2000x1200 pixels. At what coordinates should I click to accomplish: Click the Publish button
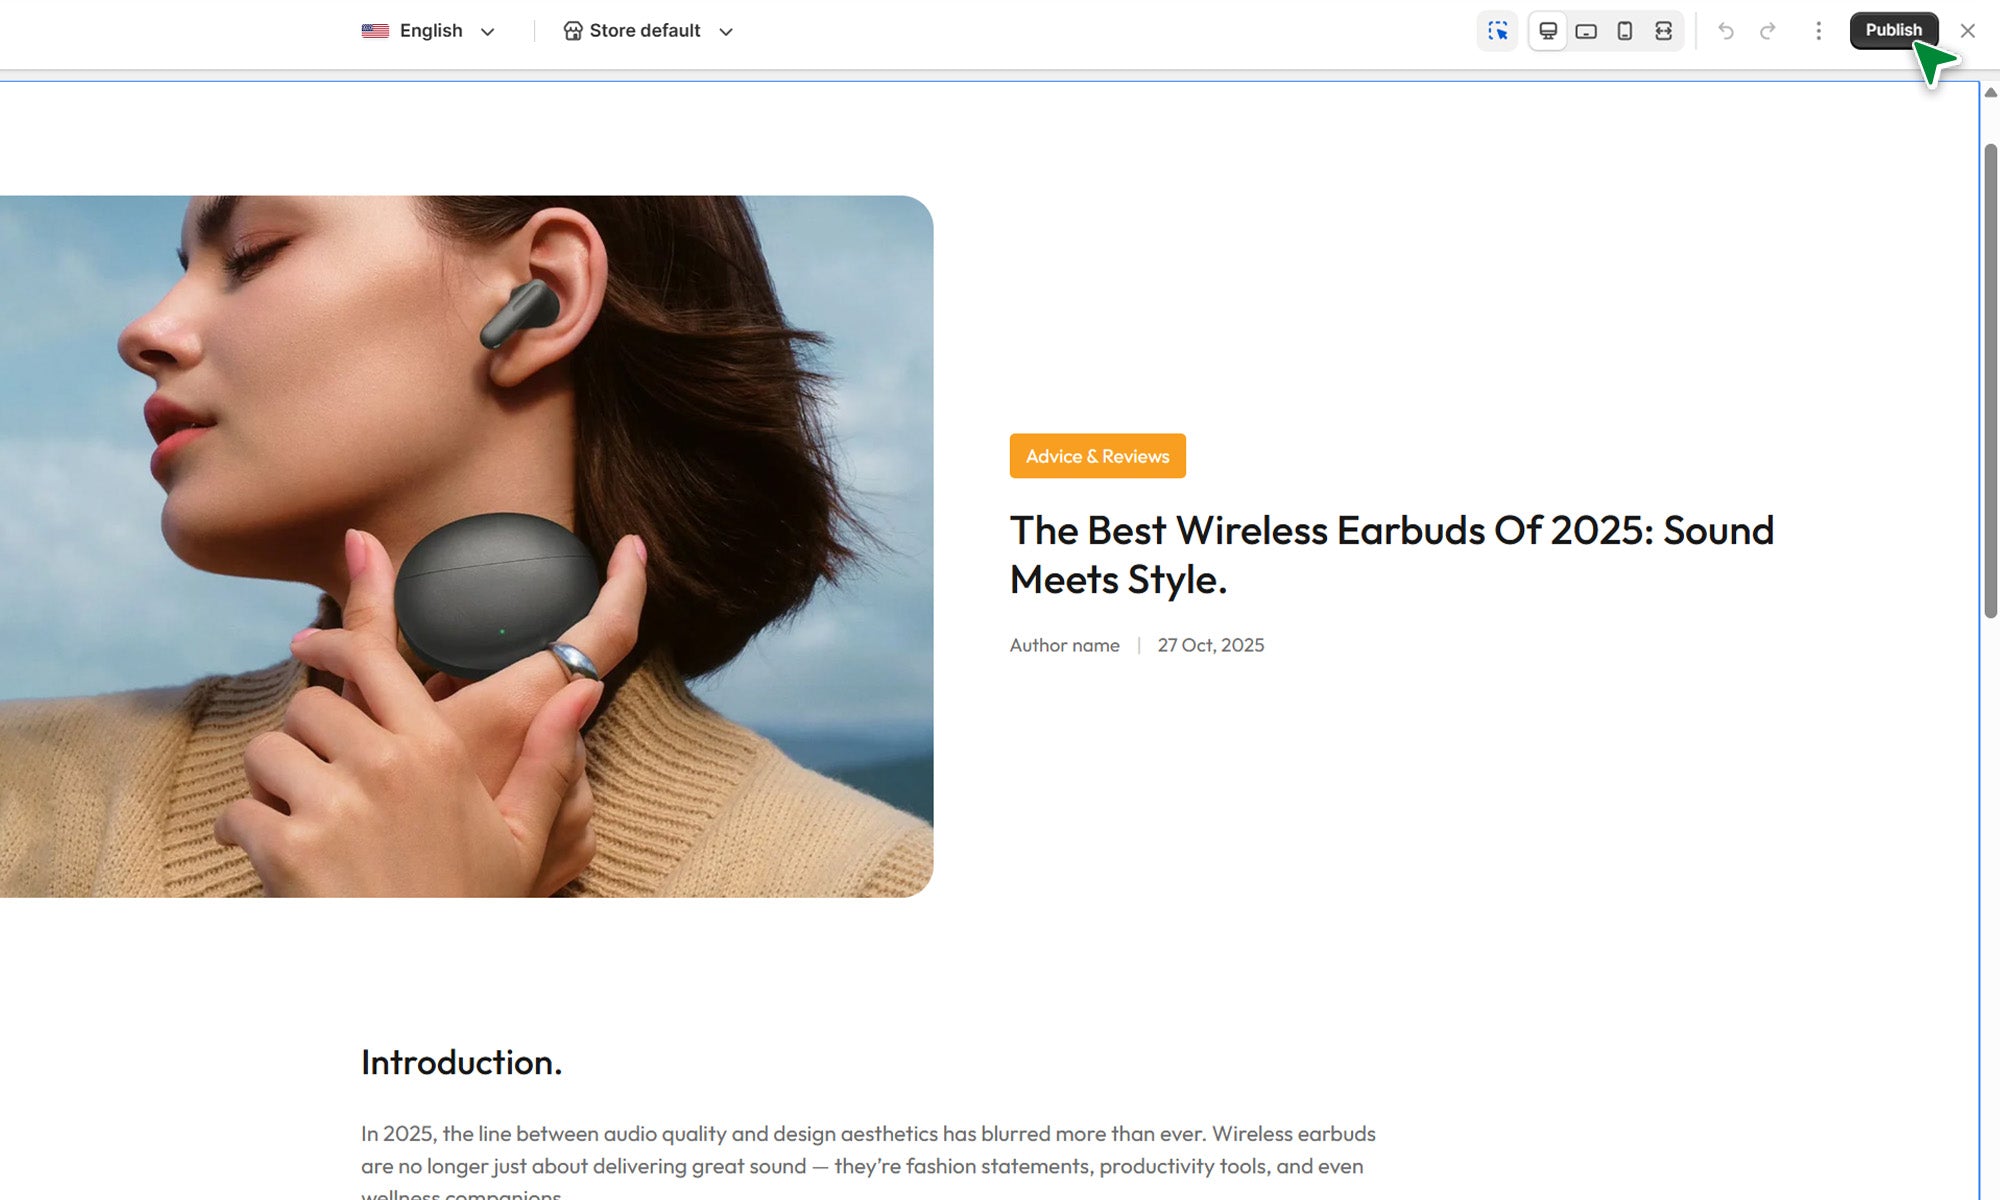click(1892, 30)
